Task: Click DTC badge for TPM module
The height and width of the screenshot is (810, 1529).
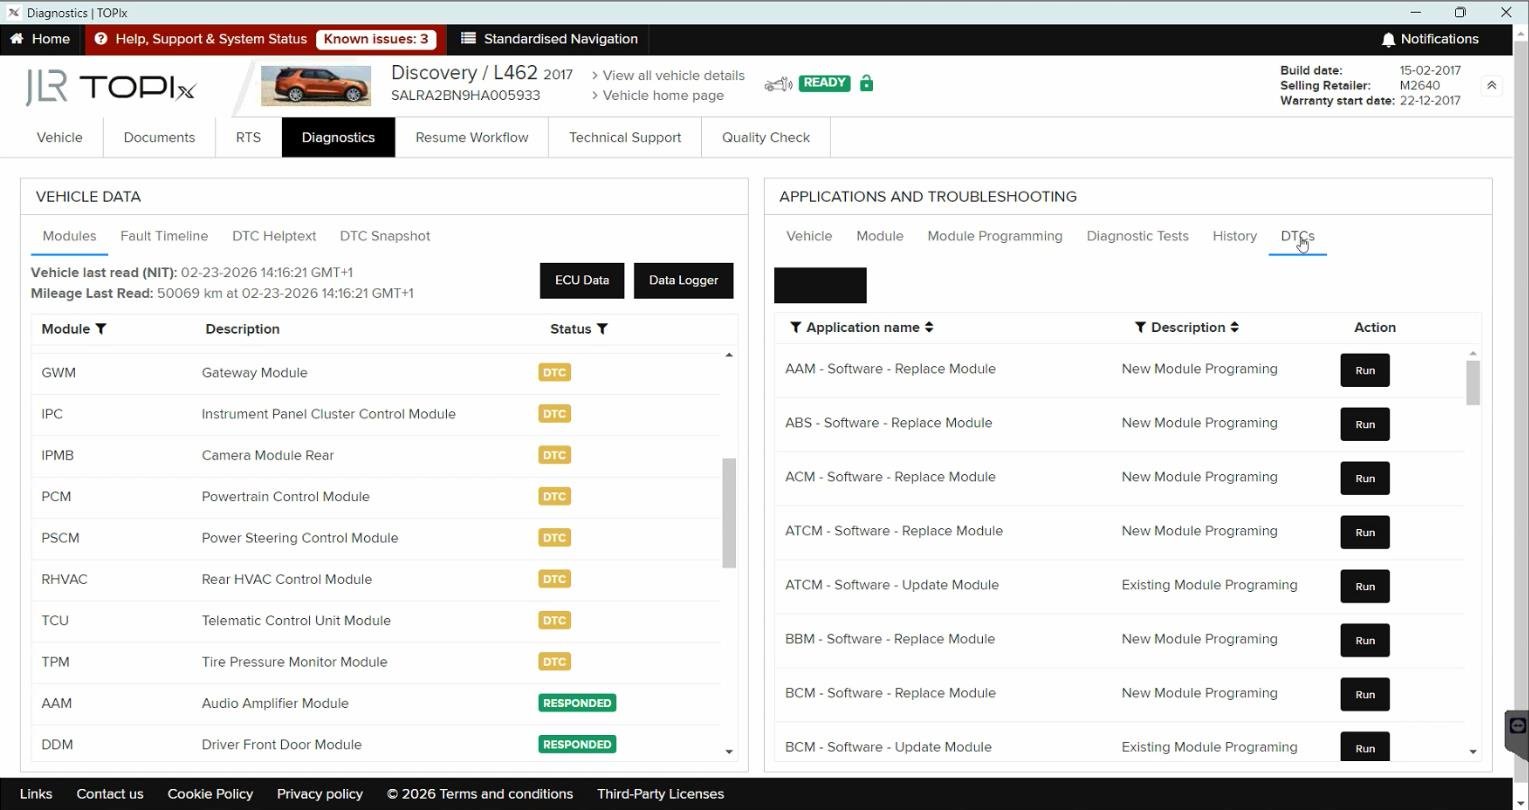Action: (x=554, y=662)
